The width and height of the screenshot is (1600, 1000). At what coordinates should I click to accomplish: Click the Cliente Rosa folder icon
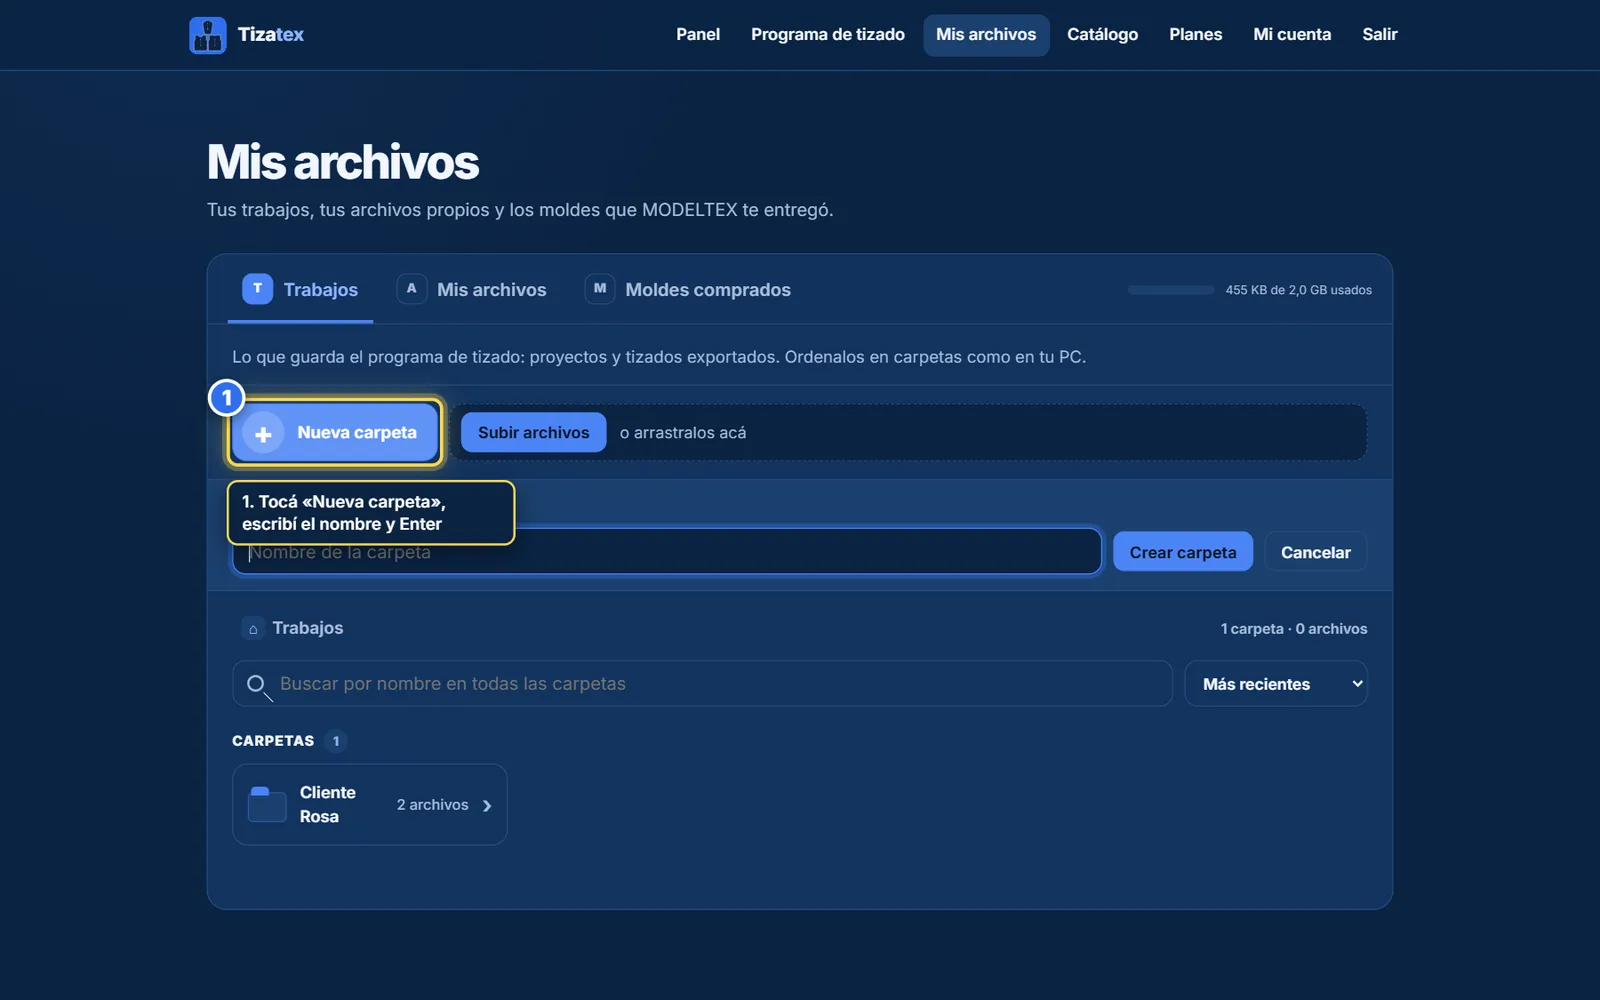pos(267,804)
